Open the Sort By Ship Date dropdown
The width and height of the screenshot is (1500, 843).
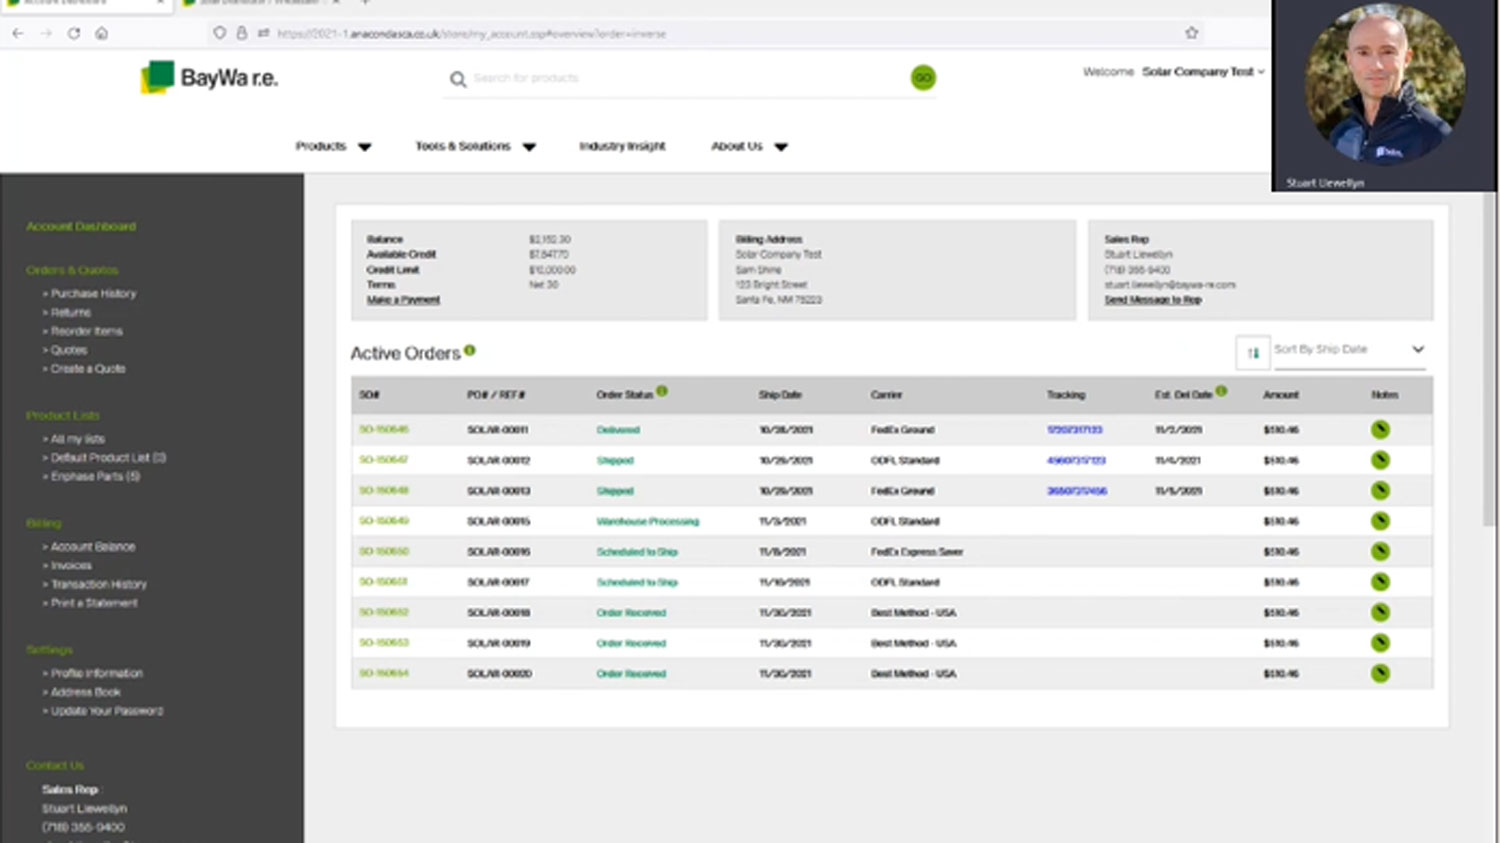point(1349,350)
